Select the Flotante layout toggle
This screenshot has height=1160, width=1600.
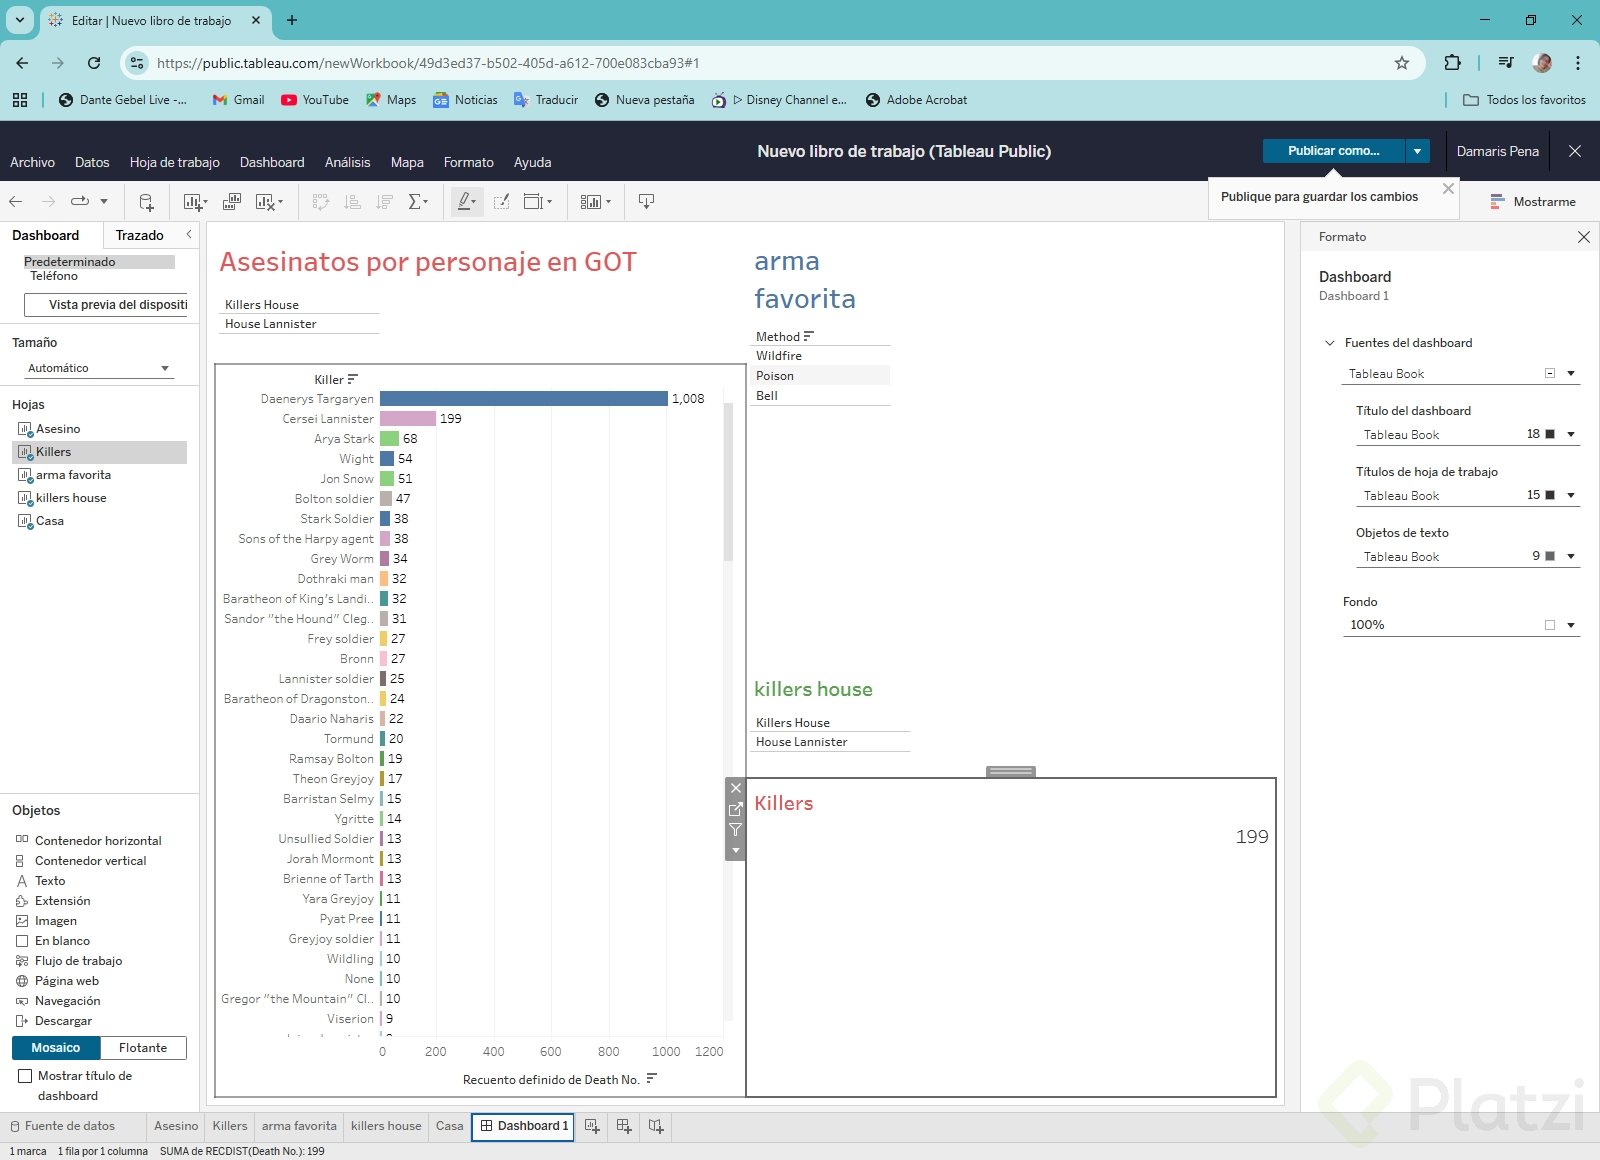[x=143, y=1048]
